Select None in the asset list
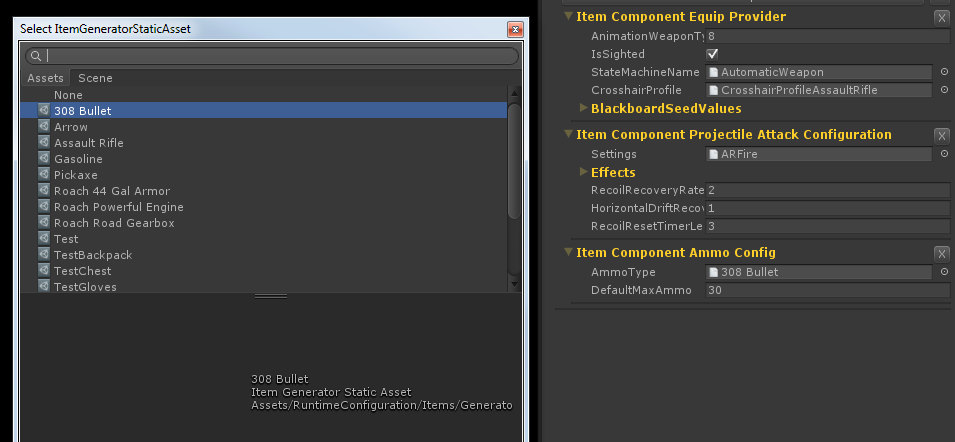The image size is (955, 442). [x=68, y=95]
